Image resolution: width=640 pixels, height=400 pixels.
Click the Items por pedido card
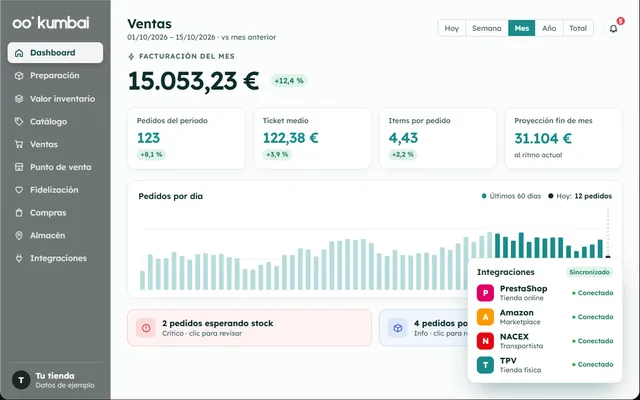438,138
